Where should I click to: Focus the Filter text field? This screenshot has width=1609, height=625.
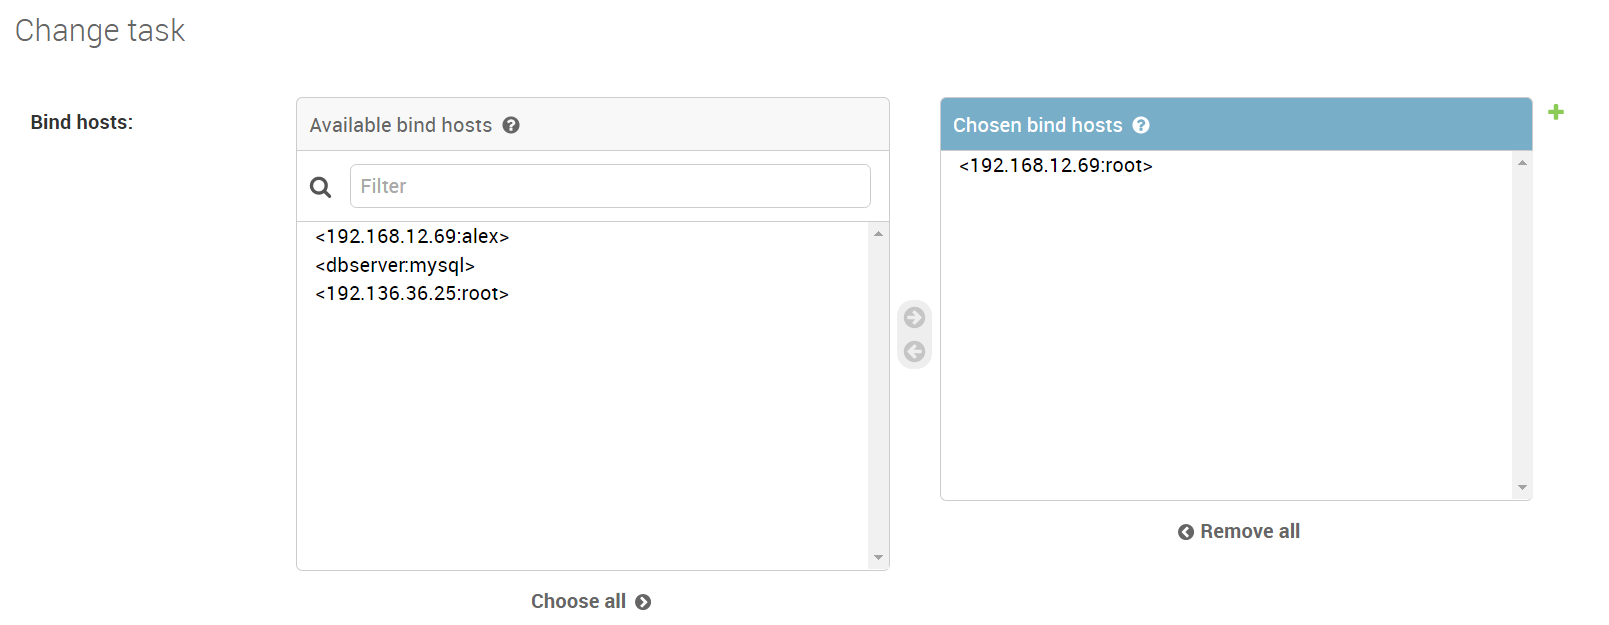610,186
